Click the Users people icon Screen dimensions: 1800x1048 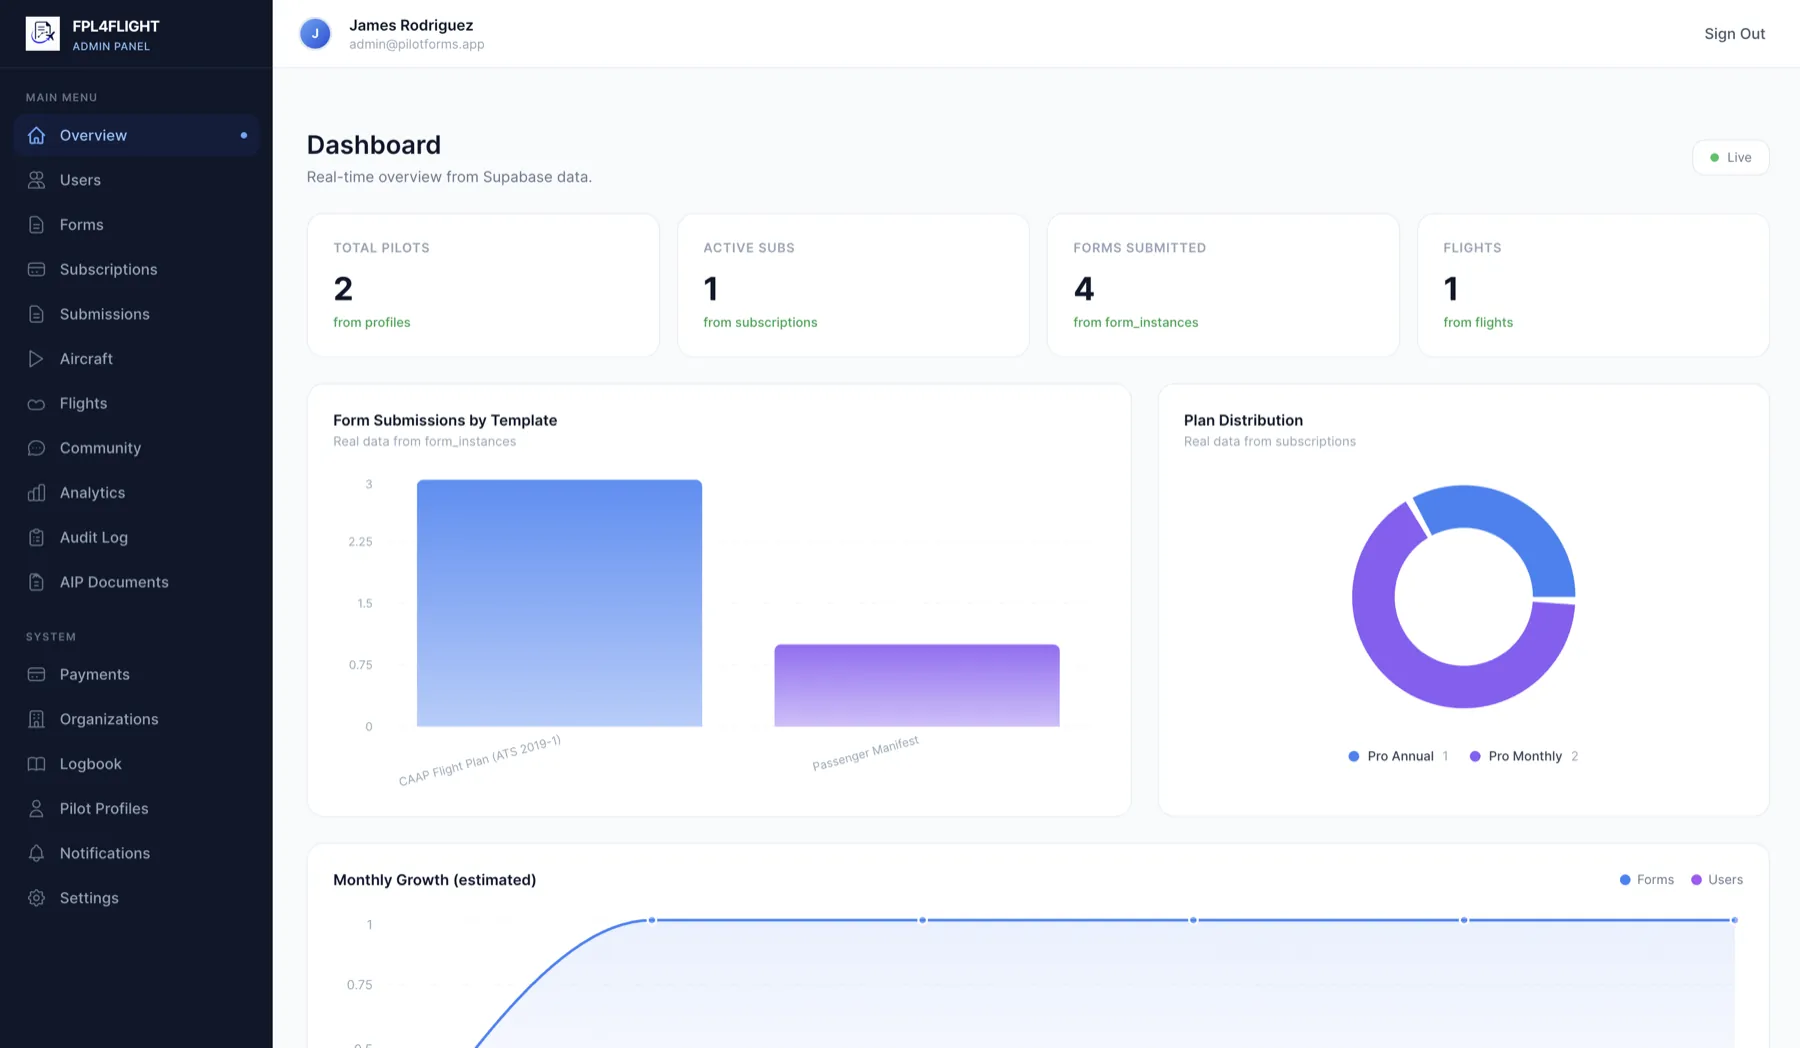tap(36, 180)
